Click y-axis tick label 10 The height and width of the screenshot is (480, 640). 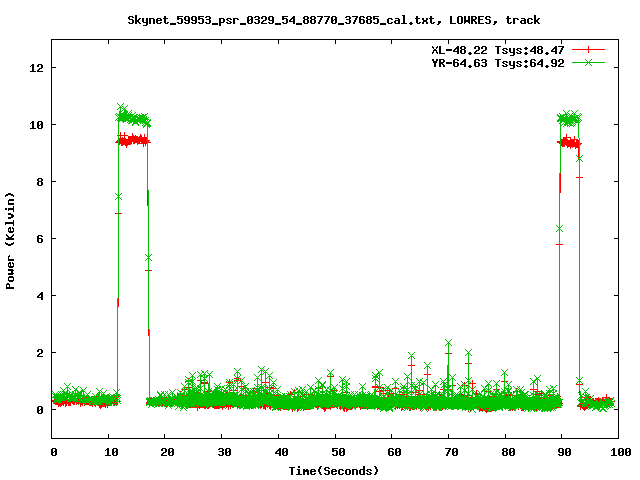click(x=36, y=125)
